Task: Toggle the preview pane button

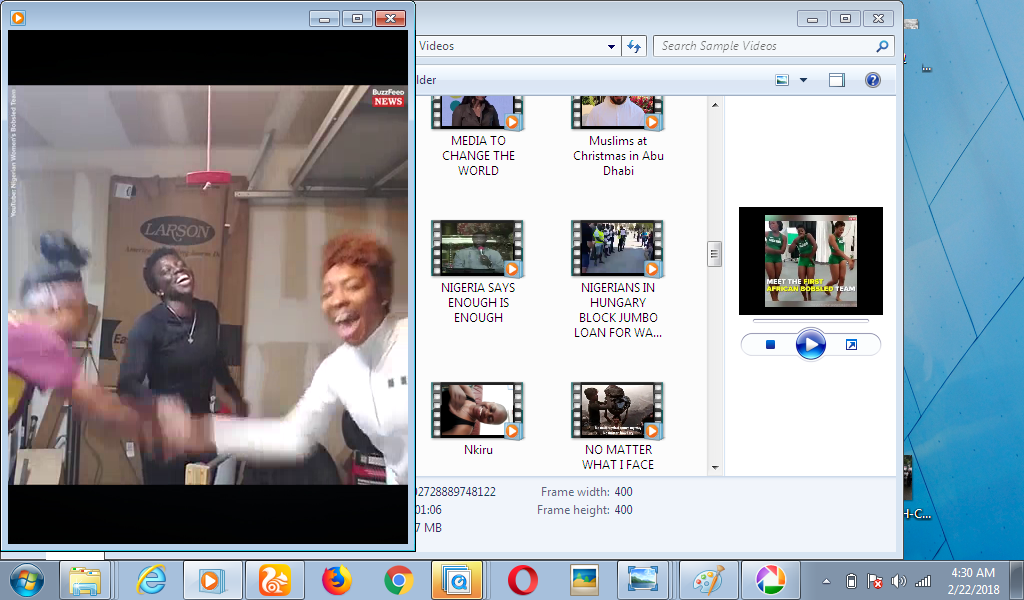Action: pos(837,80)
